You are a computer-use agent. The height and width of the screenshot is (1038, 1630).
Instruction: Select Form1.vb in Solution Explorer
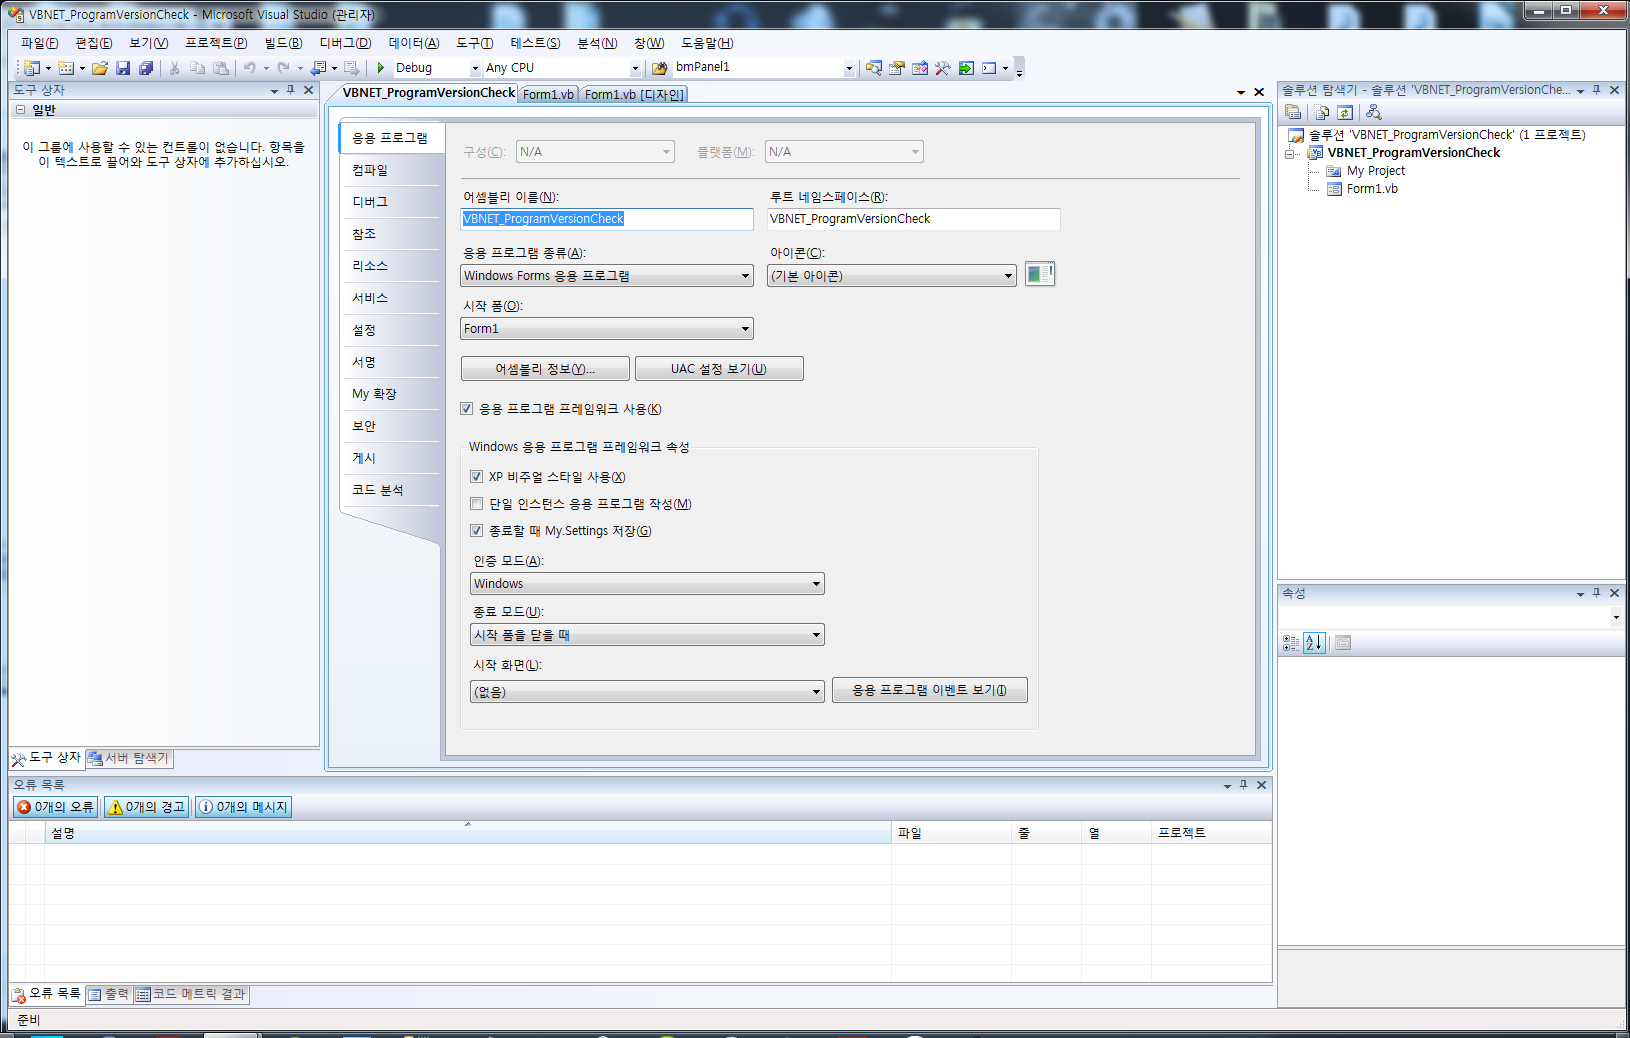(x=1372, y=189)
